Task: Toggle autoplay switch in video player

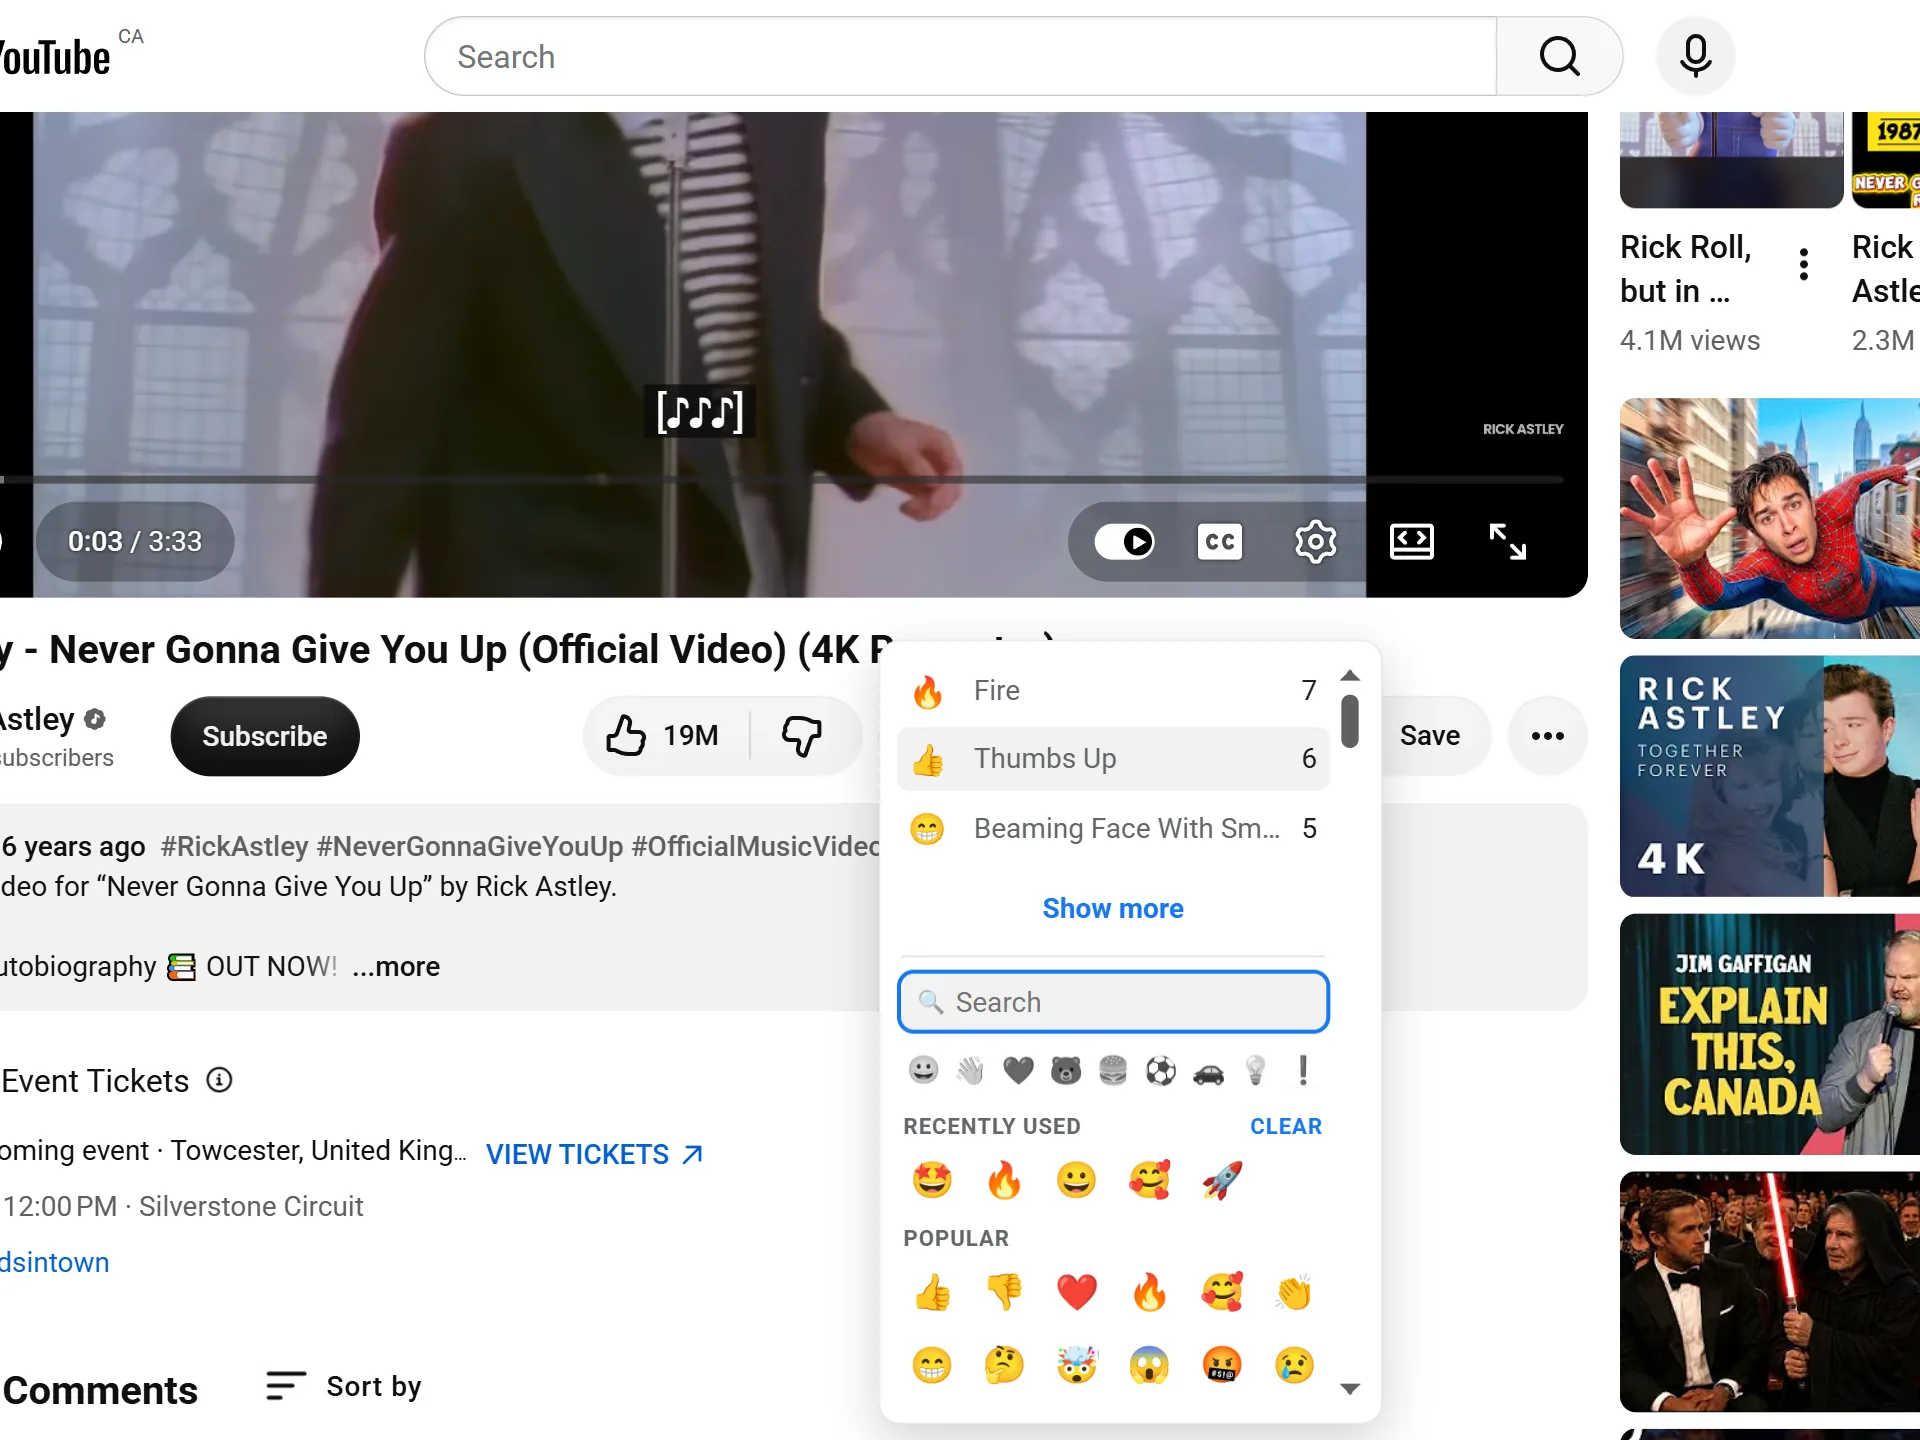Action: 1125,541
